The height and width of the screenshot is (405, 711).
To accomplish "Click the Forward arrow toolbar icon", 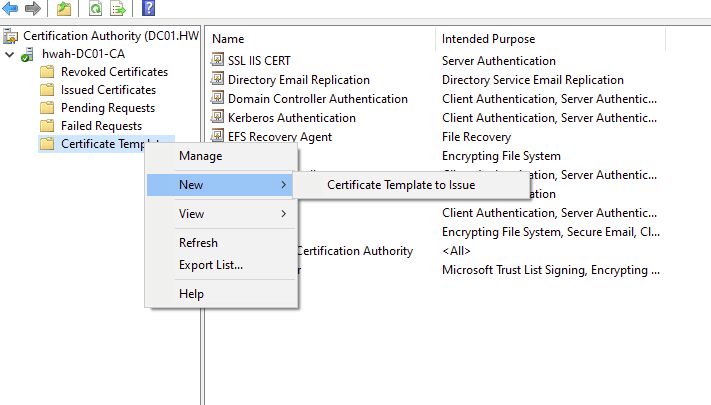I will pyautogui.click(x=33, y=9).
